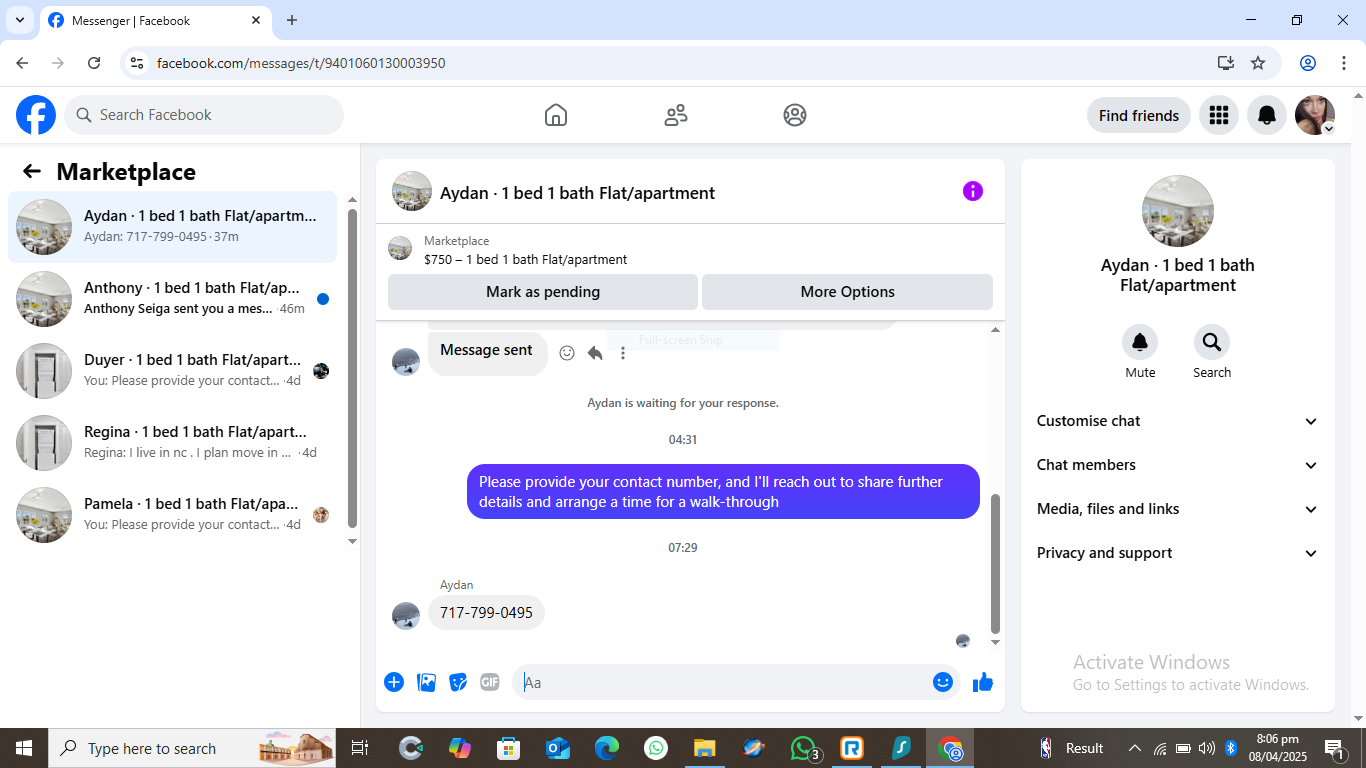
Task: Open Pamela conversation in Marketplace list
Action: (173, 515)
